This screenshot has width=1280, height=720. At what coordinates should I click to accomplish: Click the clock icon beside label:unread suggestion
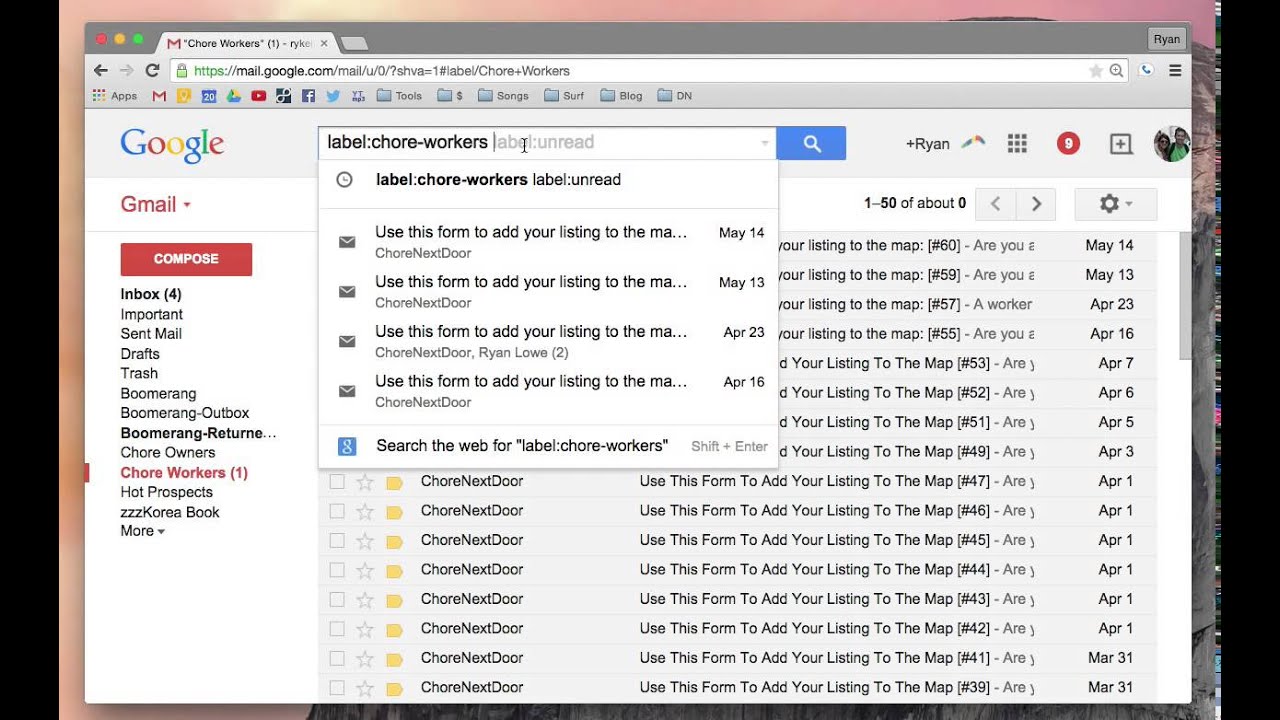click(344, 180)
